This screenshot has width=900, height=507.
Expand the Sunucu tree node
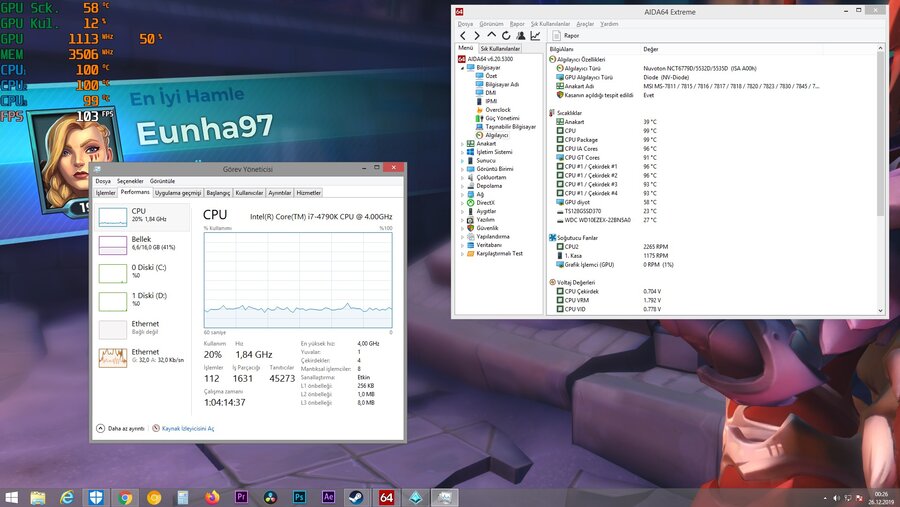coord(463,161)
